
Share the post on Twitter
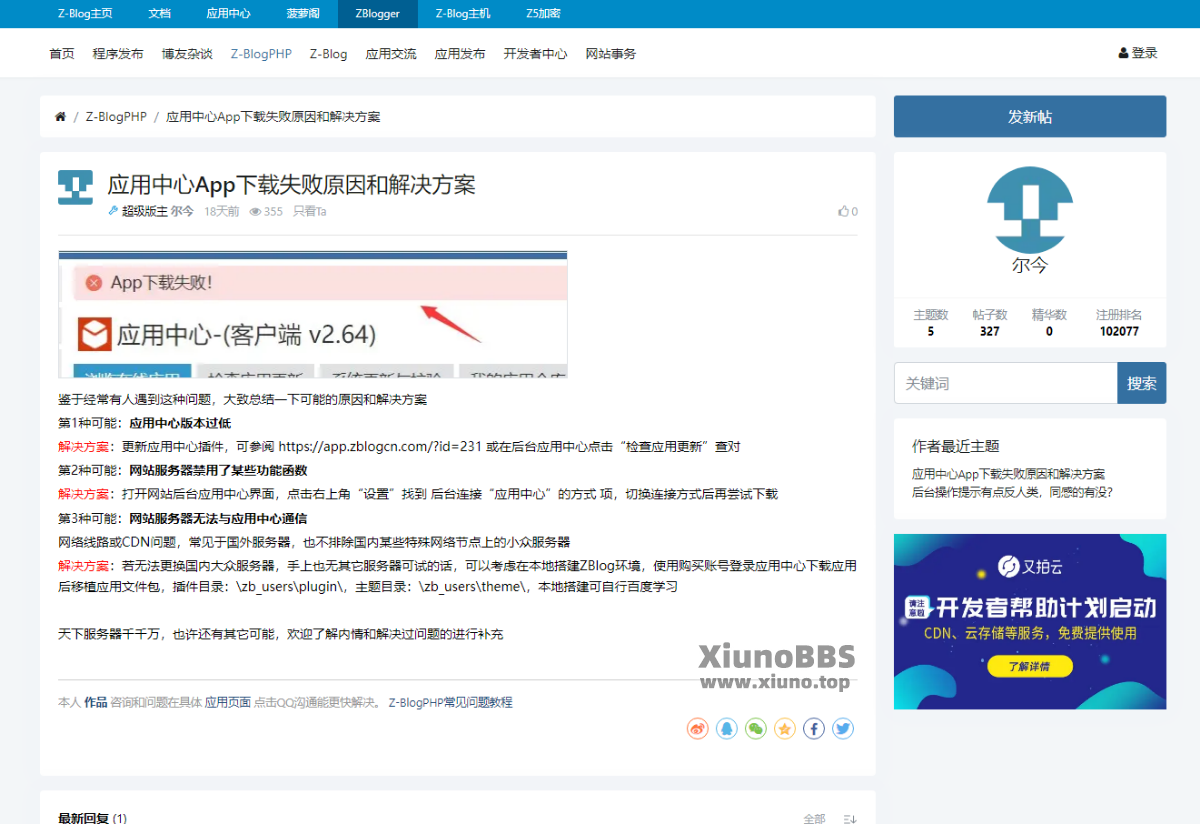point(843,729)
